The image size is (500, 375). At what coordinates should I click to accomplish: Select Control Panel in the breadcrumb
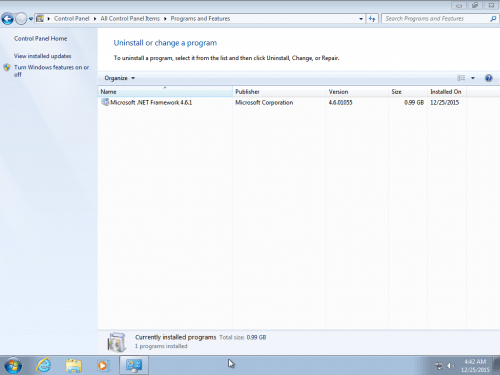[x=72, y=19]
